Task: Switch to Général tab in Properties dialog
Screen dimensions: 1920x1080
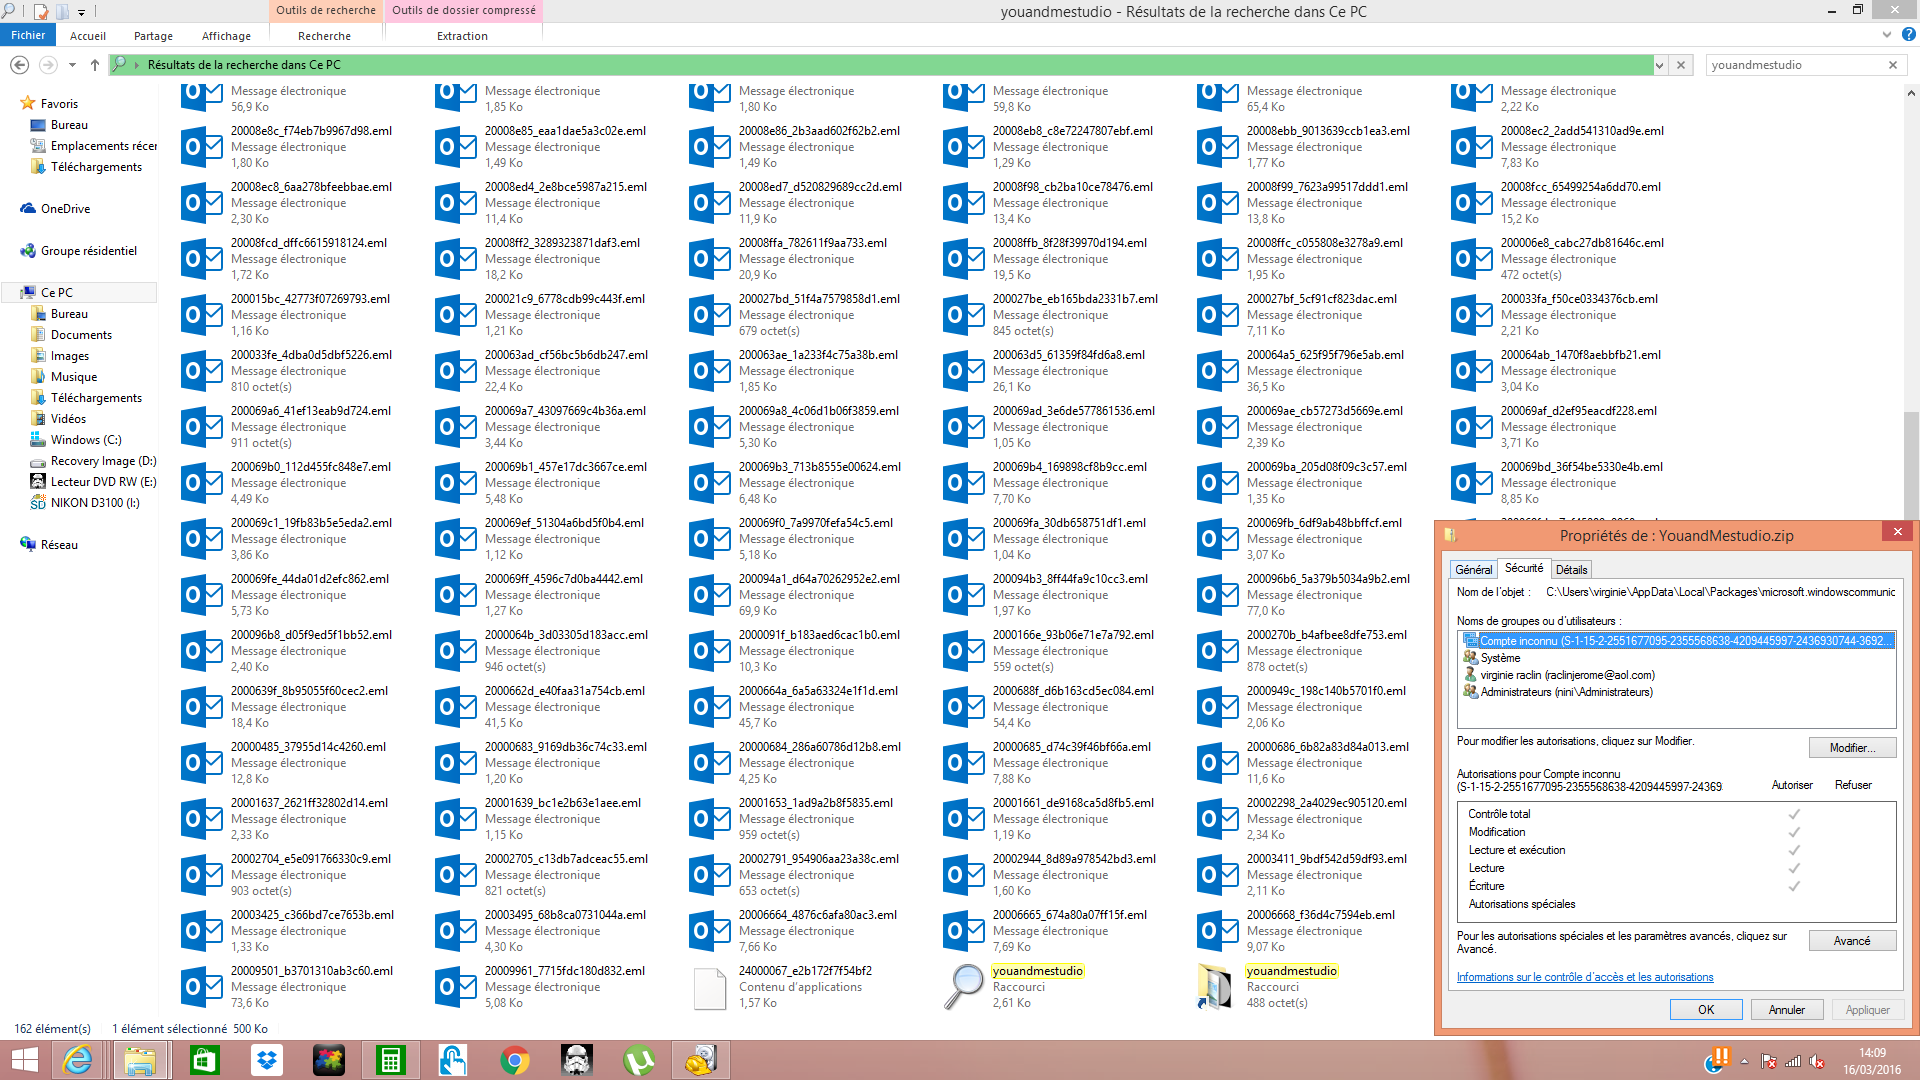Action: (x=1473, y=570)
